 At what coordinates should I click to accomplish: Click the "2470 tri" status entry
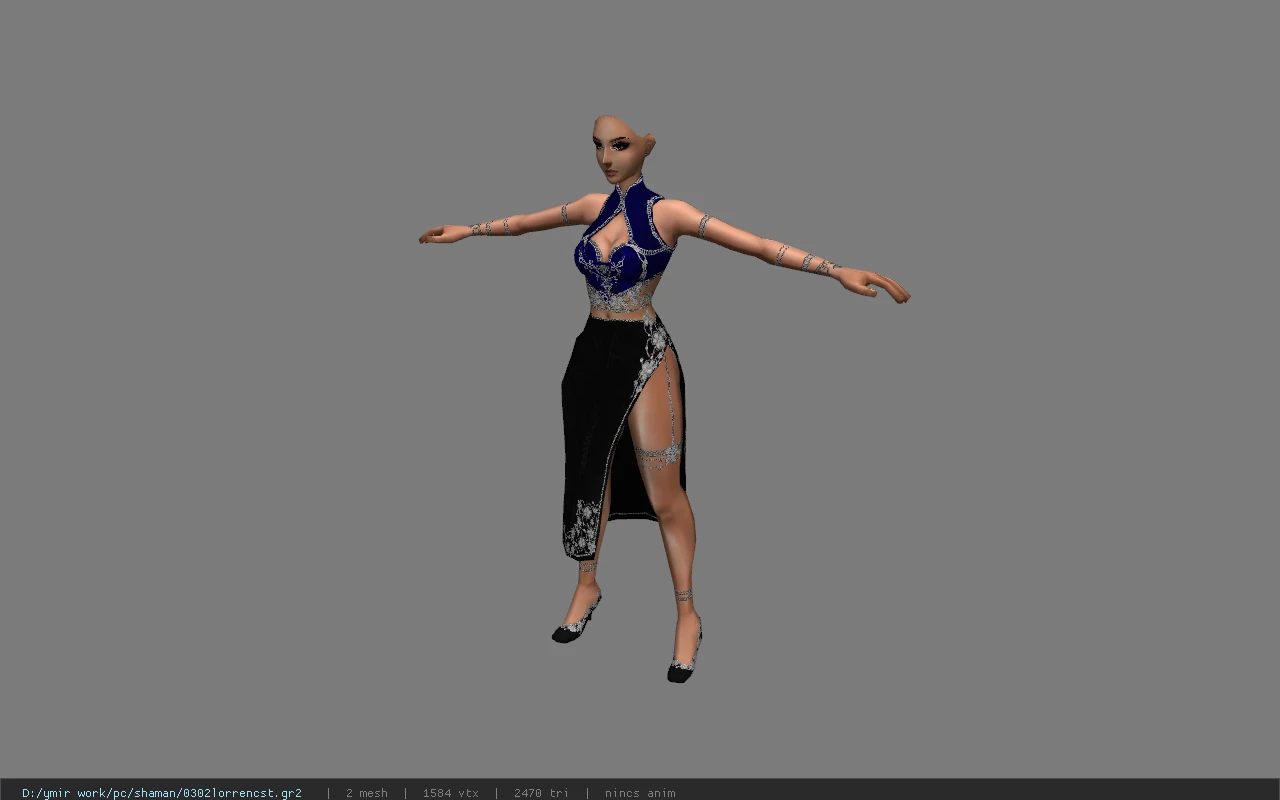[x=541, y=793]
